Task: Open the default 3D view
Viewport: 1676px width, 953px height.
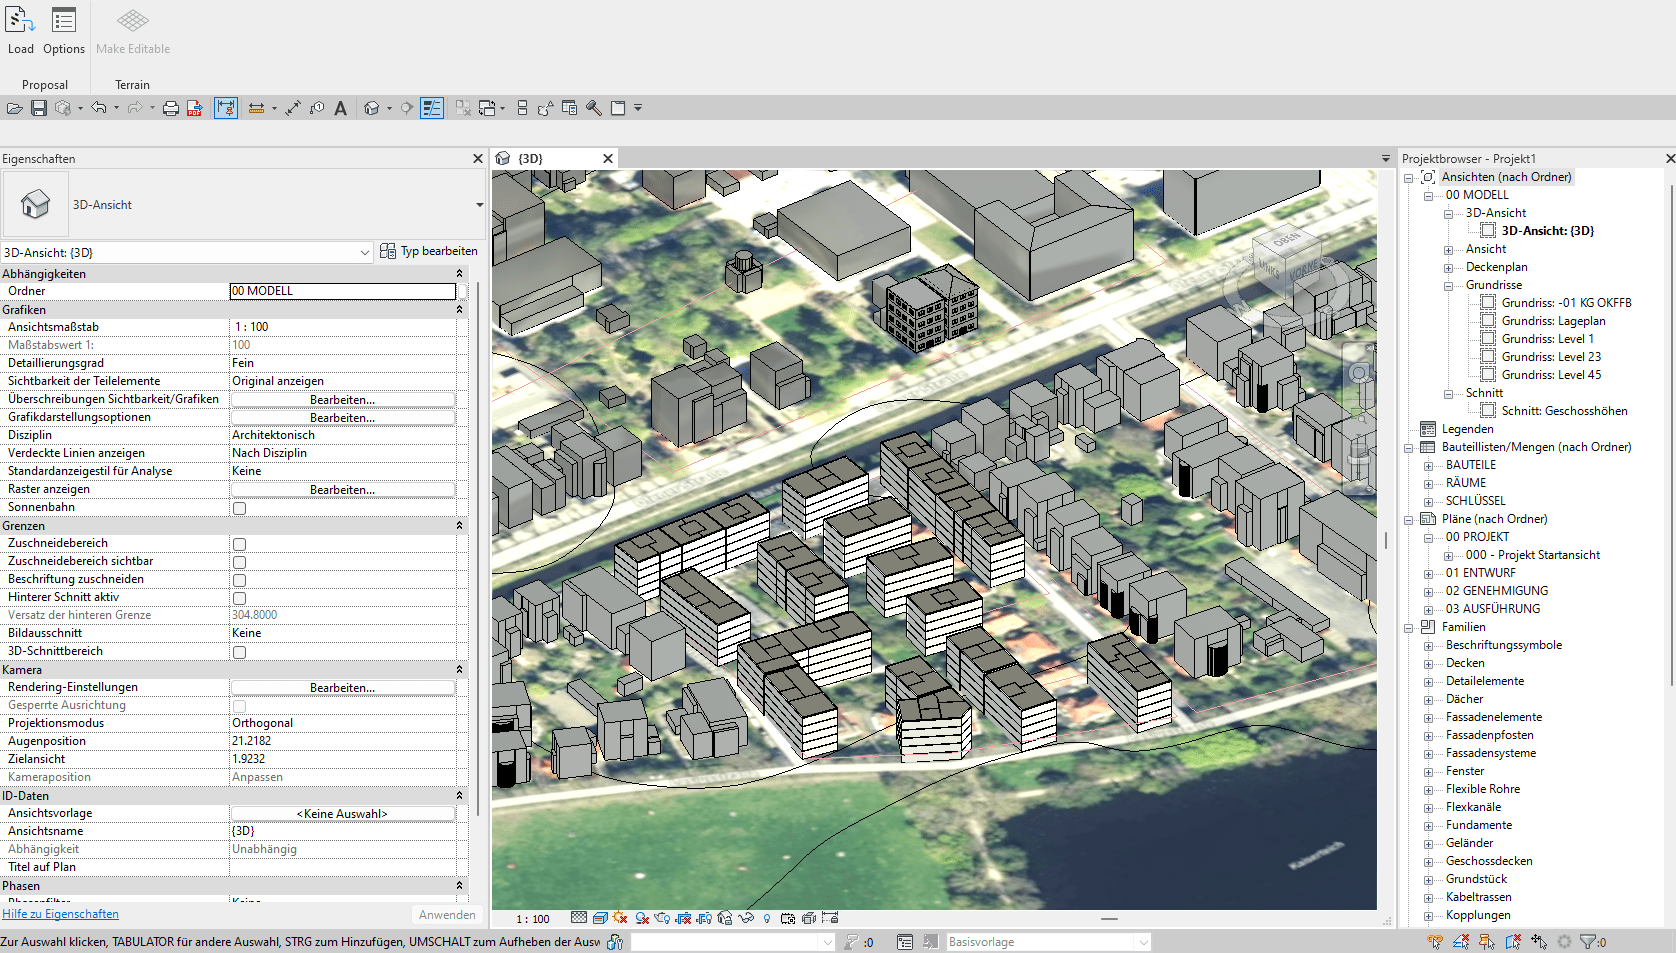Action: [371, 108]
